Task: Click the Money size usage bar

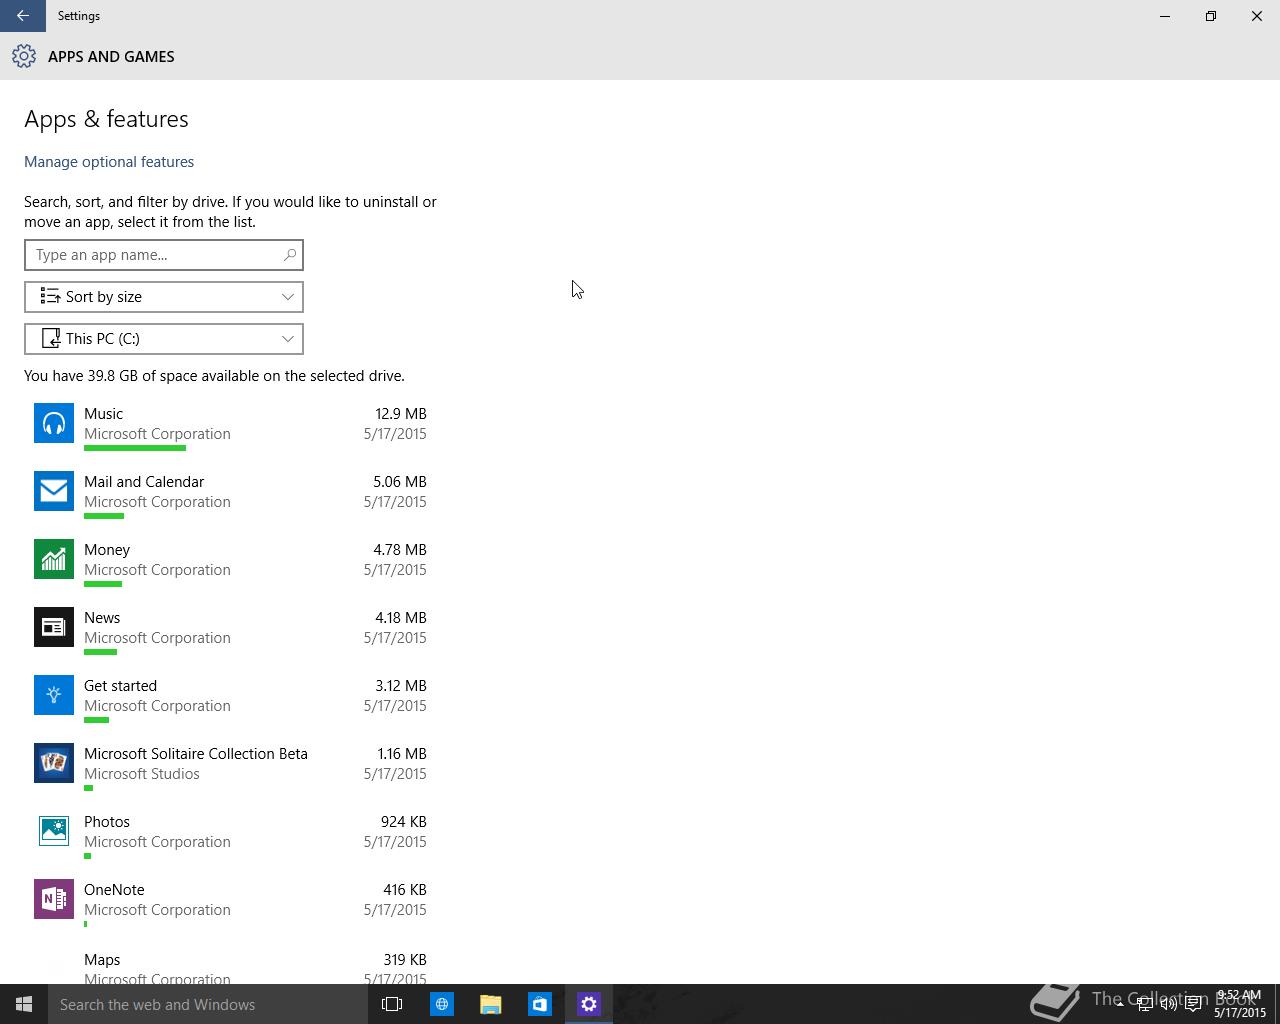Action: tap(103, 584)
